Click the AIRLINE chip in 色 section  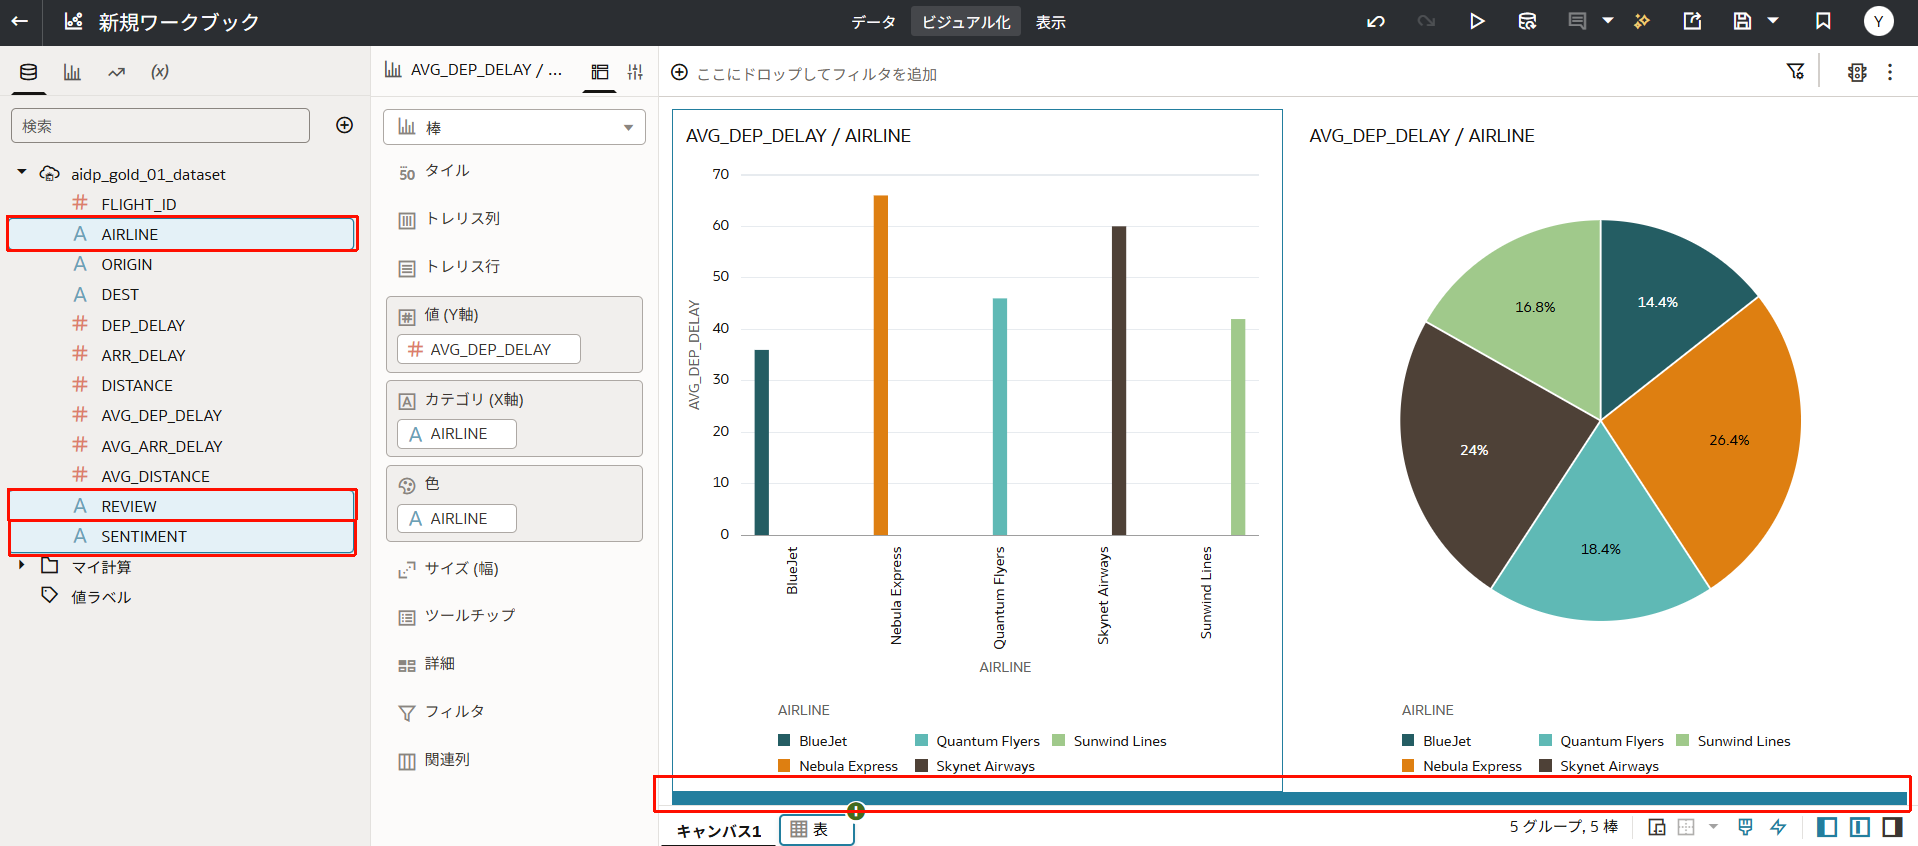tap(457, 518)
